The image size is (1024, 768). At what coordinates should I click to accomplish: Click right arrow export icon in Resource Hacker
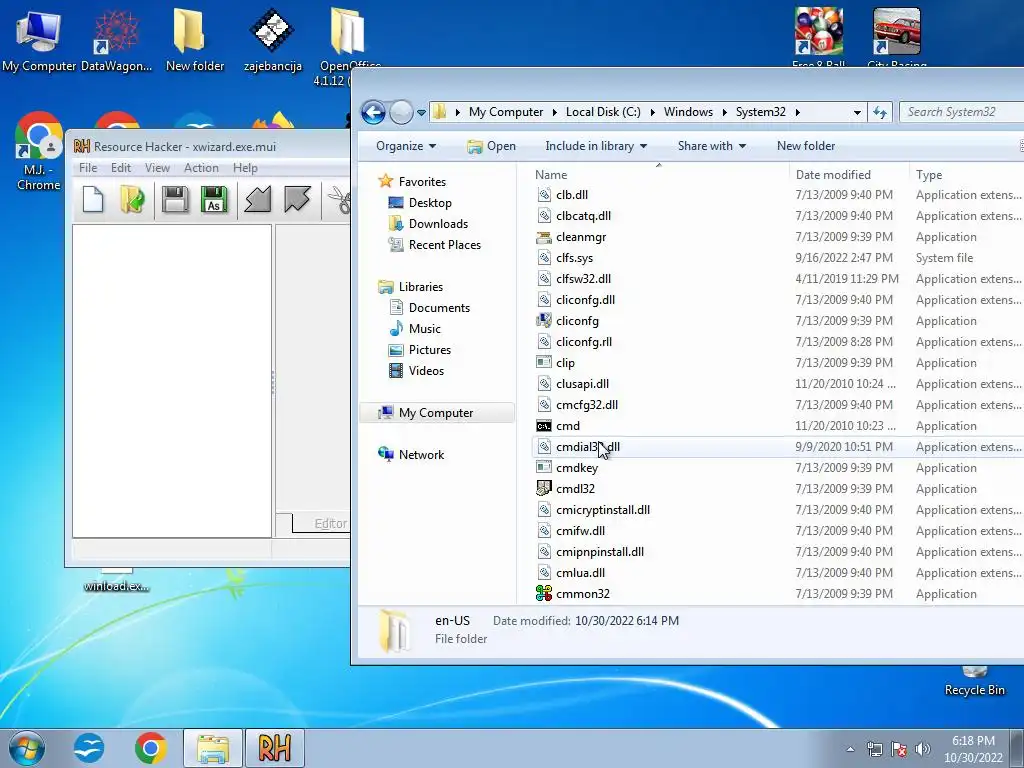(x=297, y=199)
